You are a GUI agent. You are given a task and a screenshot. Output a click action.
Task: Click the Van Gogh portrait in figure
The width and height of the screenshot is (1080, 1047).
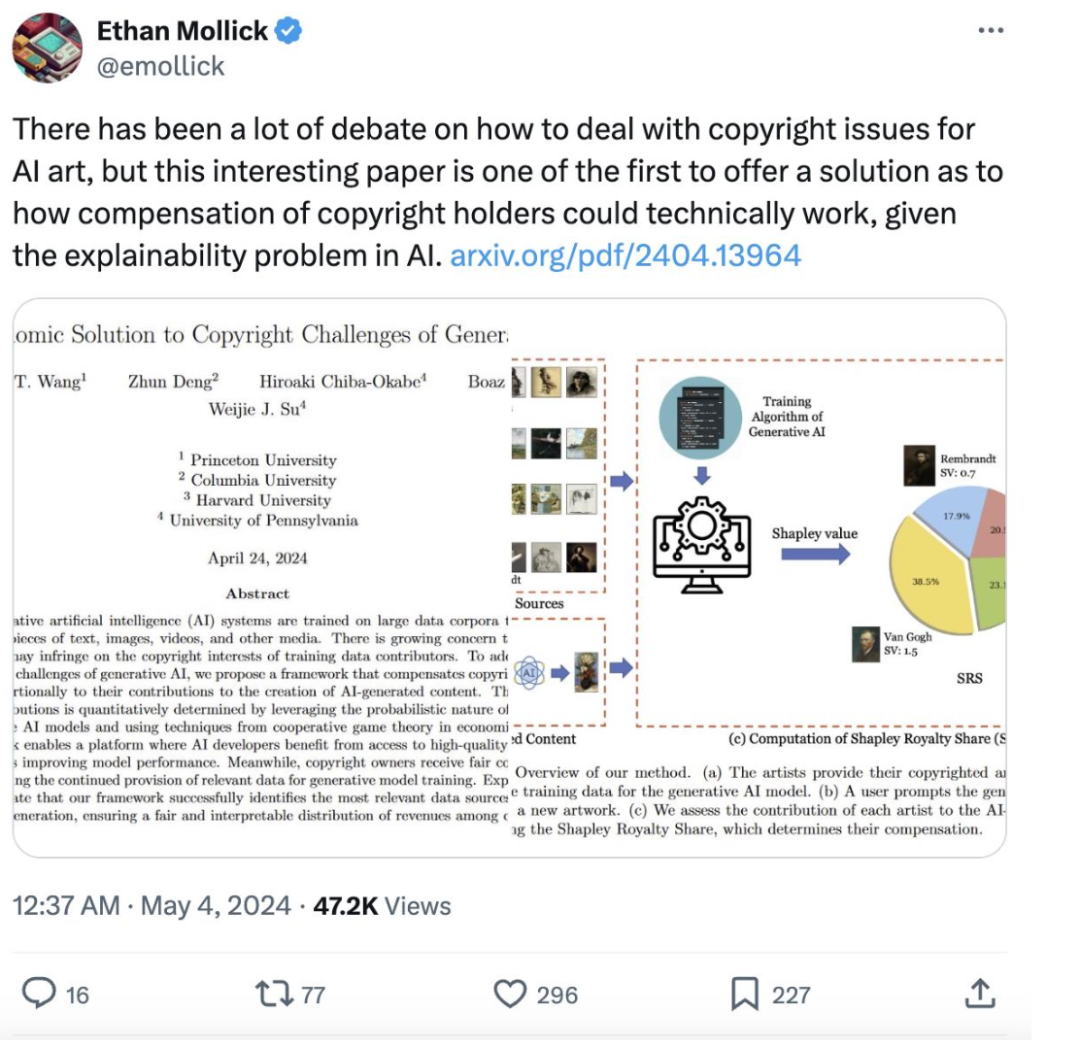[x=866, y=644]
